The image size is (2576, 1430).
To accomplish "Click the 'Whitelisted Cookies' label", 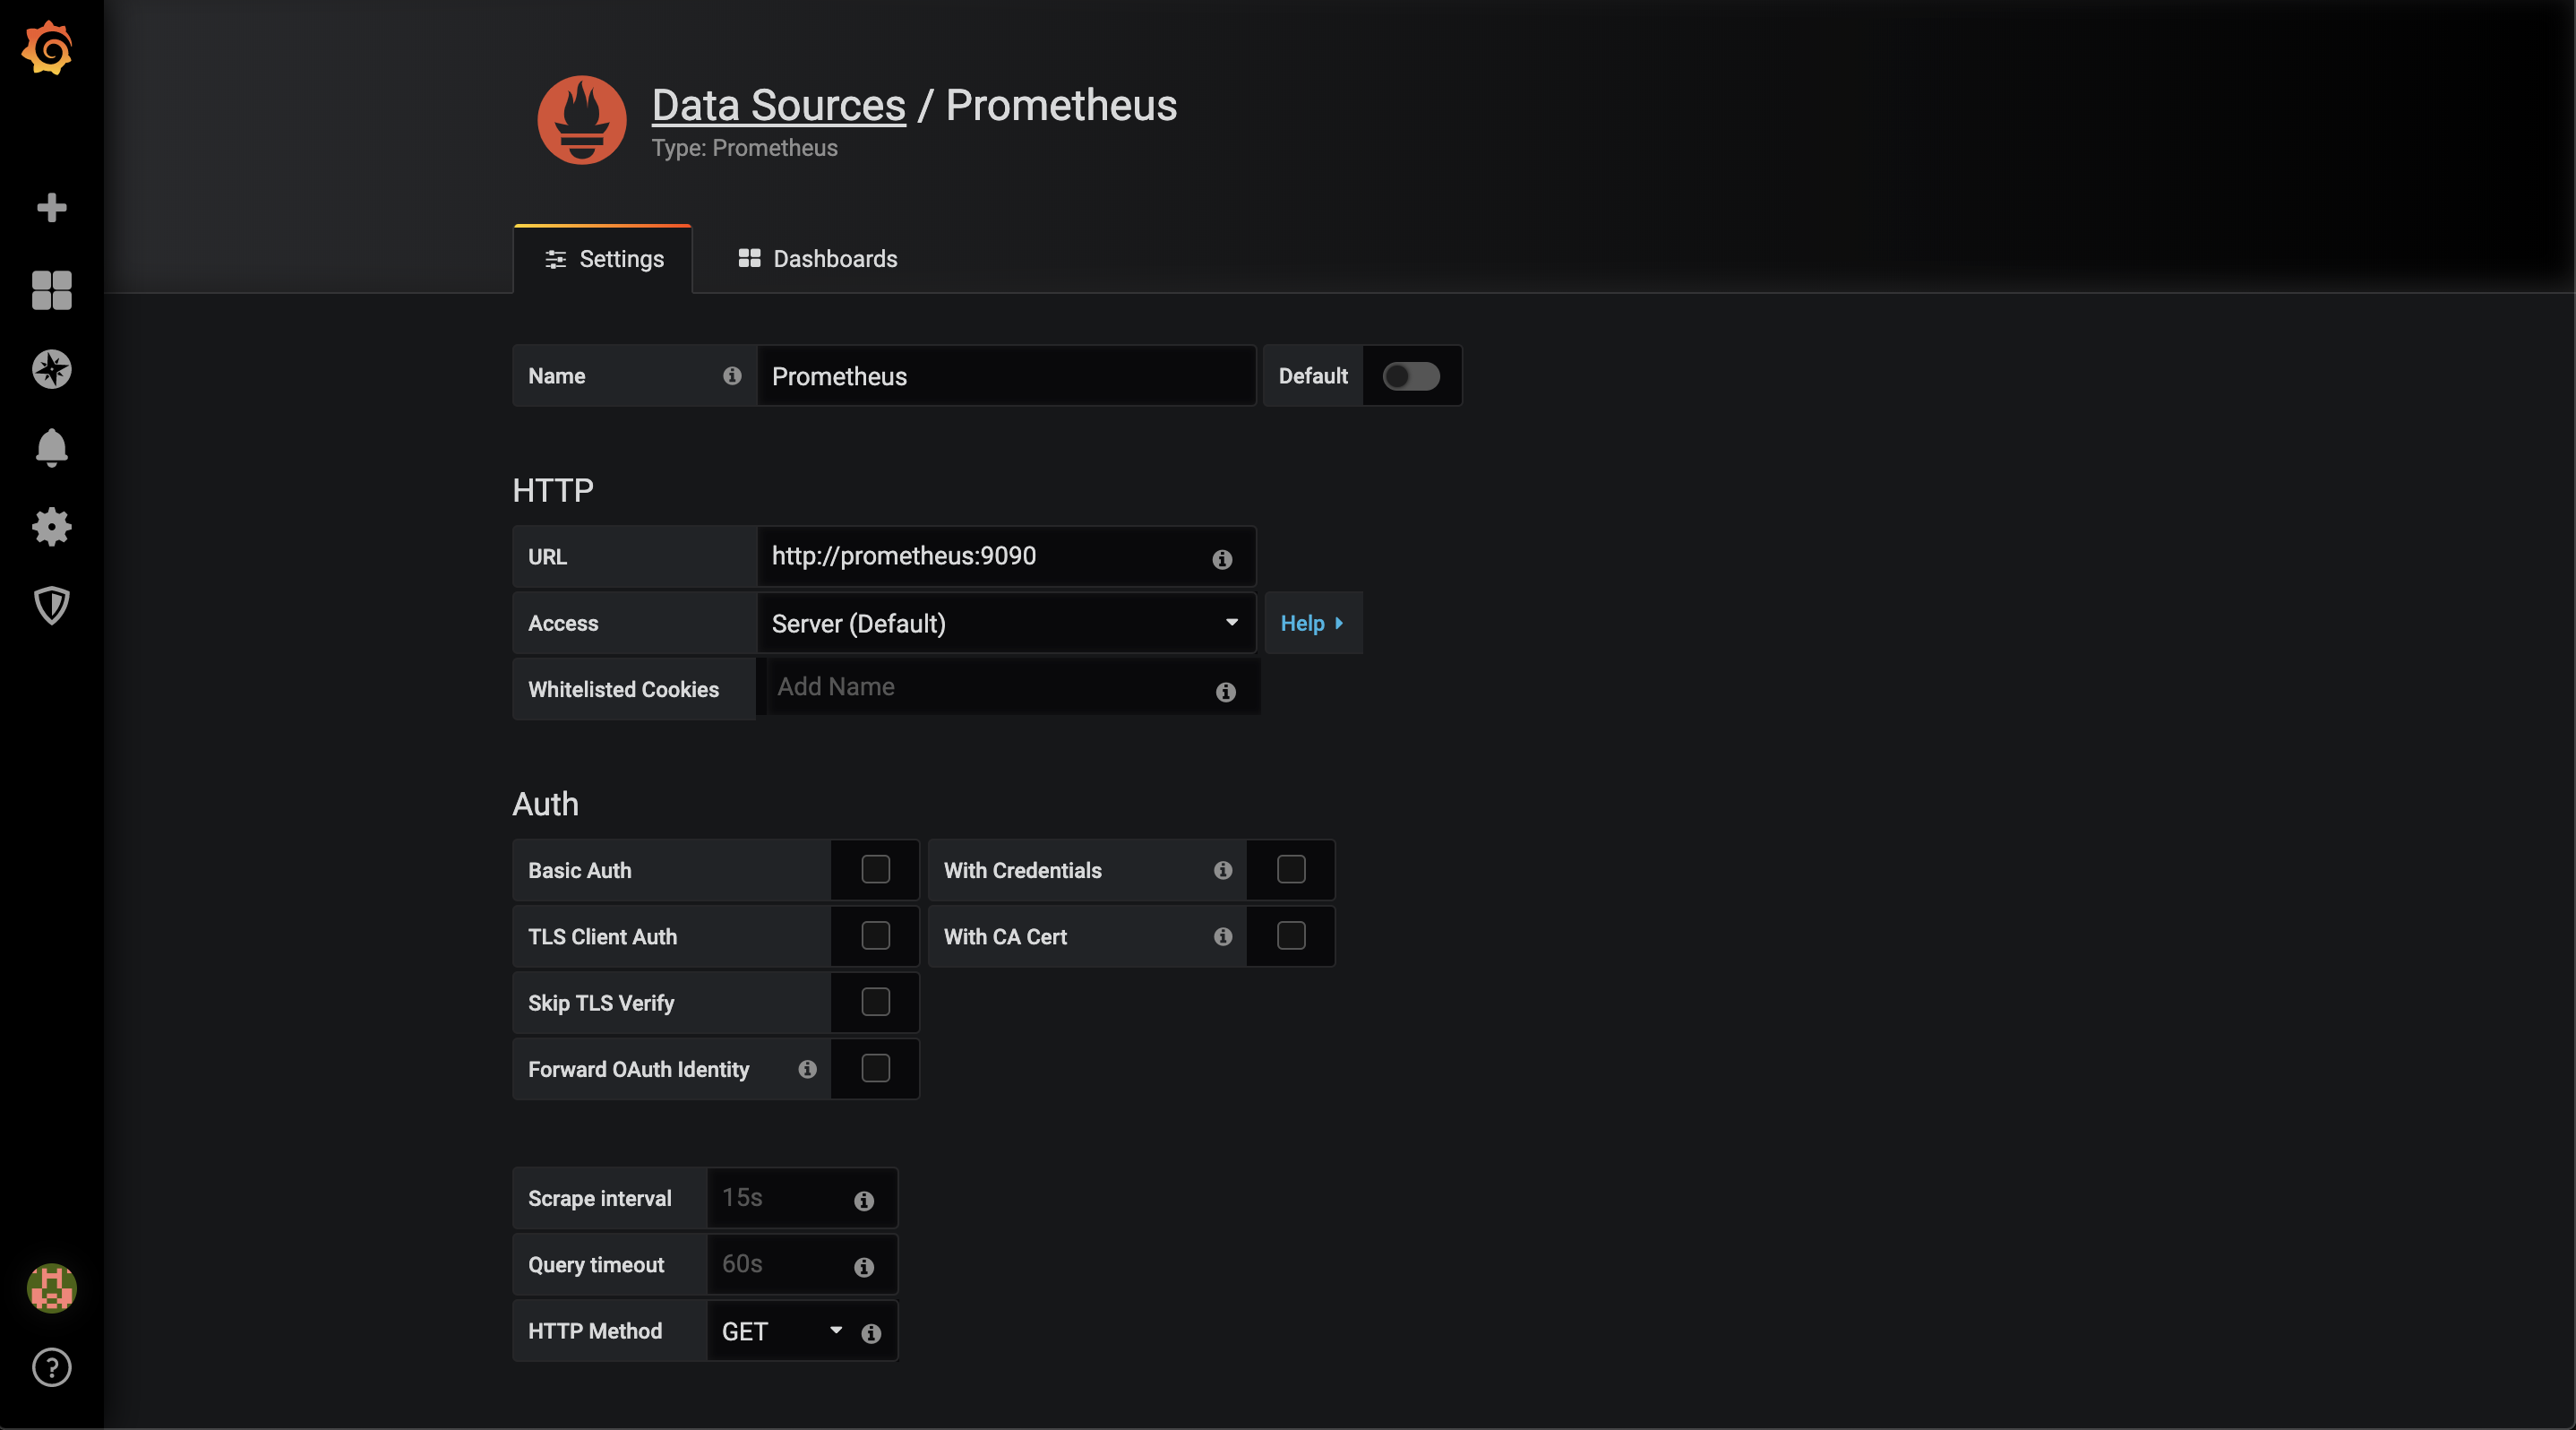I will (x=623, y=690).
